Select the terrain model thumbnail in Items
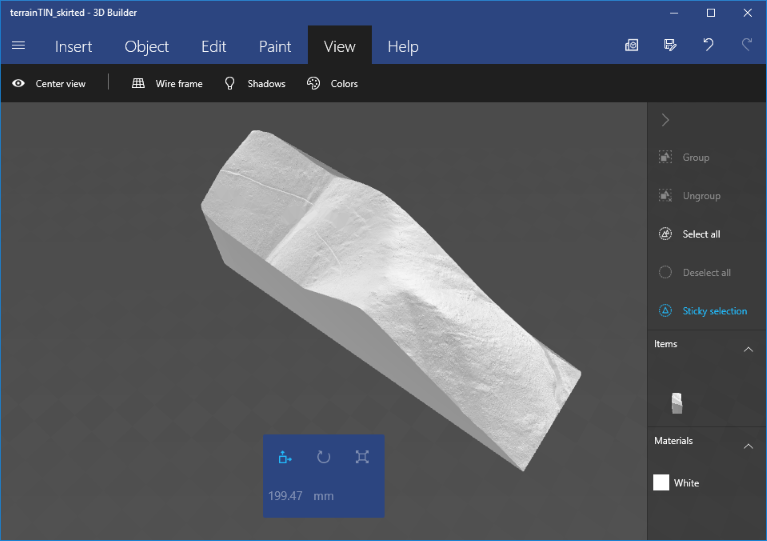Viewport: 767px width, 541px height. point(677,402)
